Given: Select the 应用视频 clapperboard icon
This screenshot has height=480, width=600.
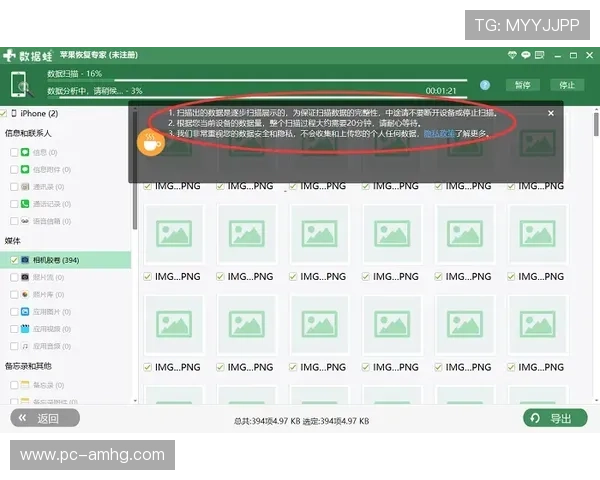Looking at the screenshot, I should [25, 329].
